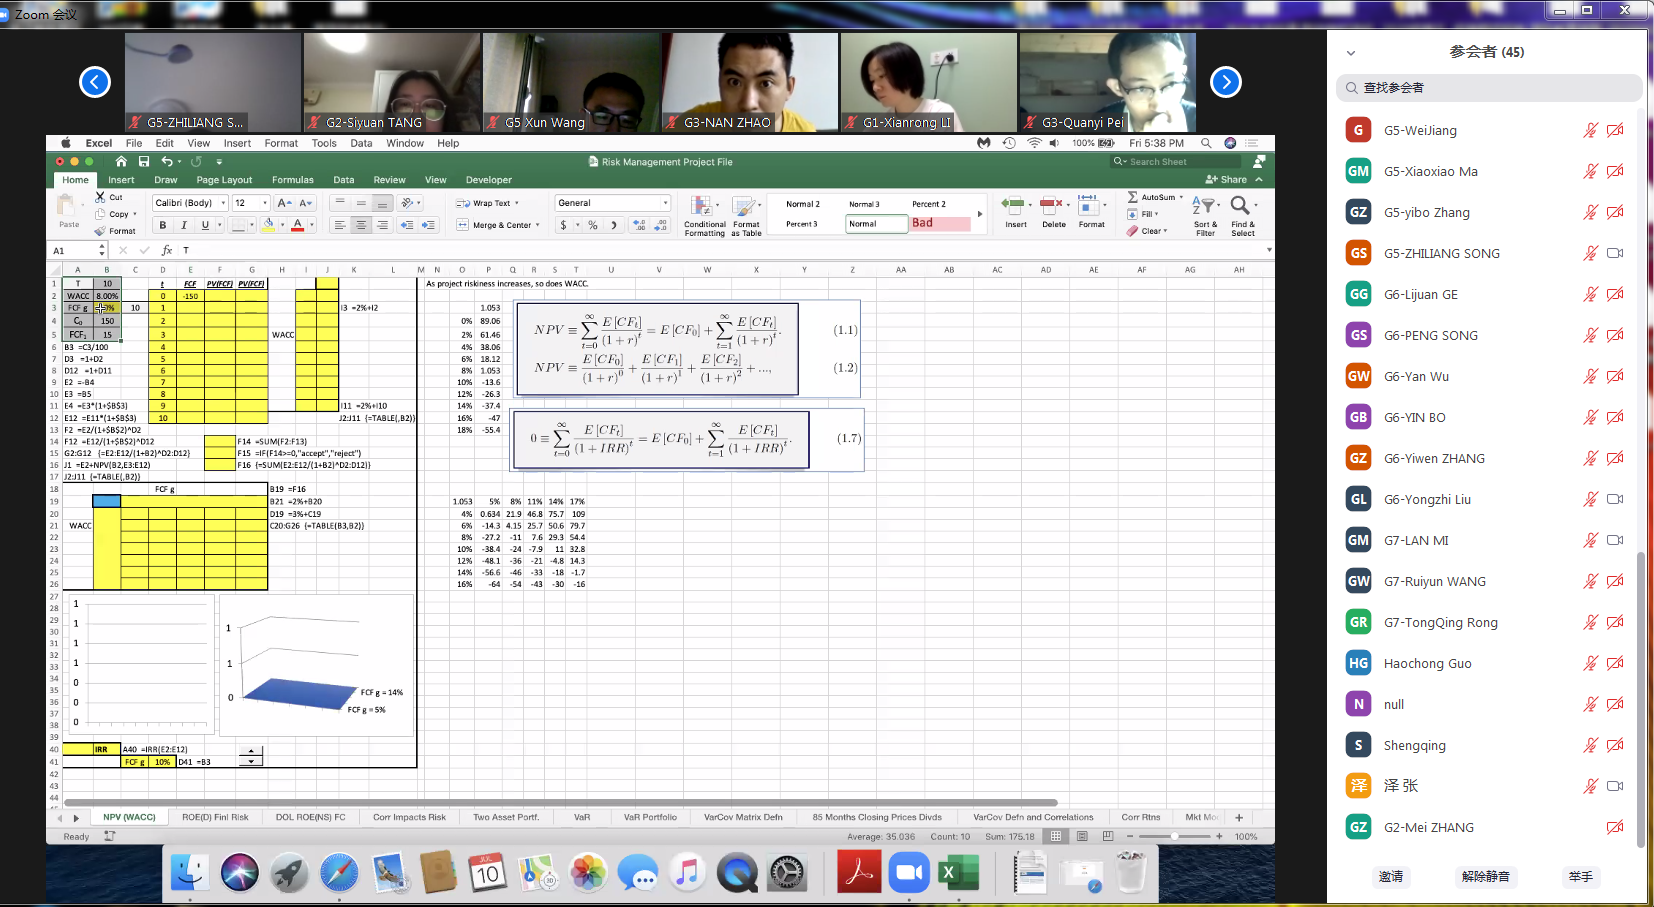
Task: Open the VaR Portfolio sheet tab
Action: (x=650, y=817)
